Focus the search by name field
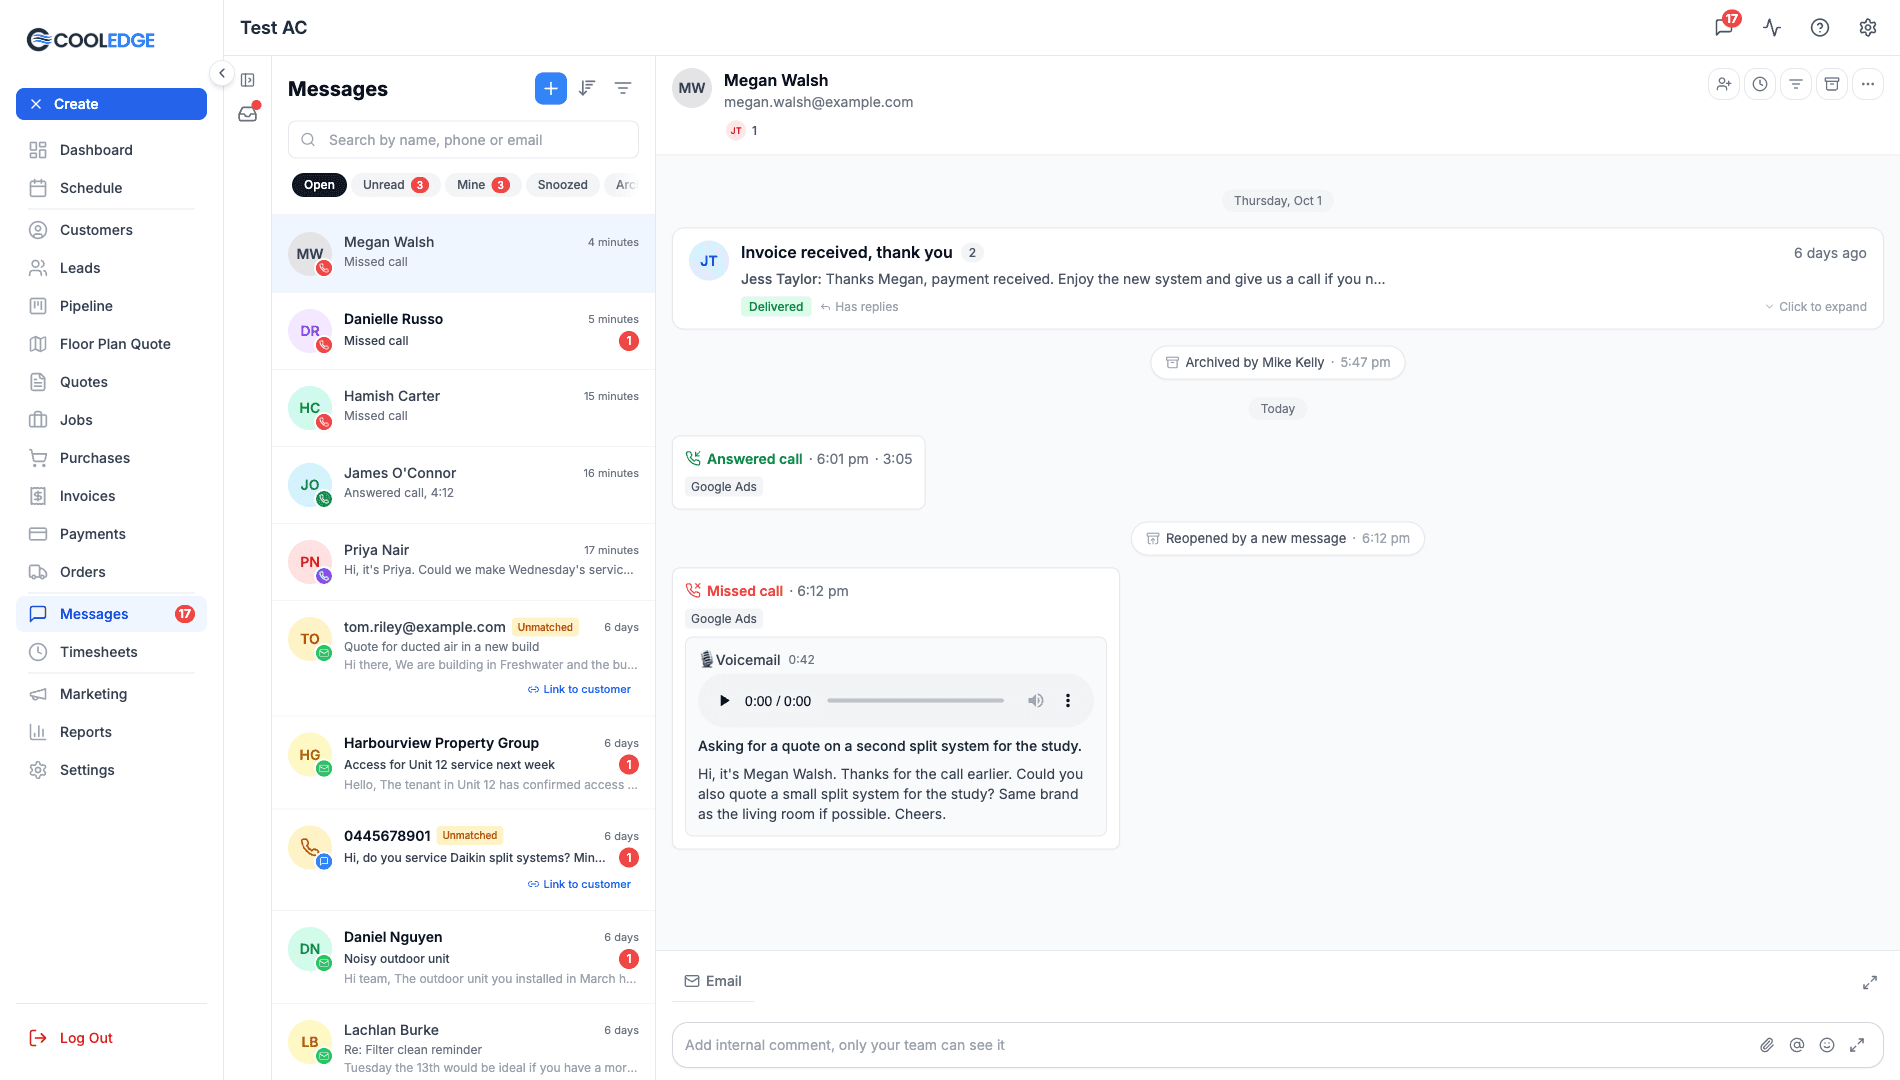Screen dimensions: 1900x1080 click(463, 140)
